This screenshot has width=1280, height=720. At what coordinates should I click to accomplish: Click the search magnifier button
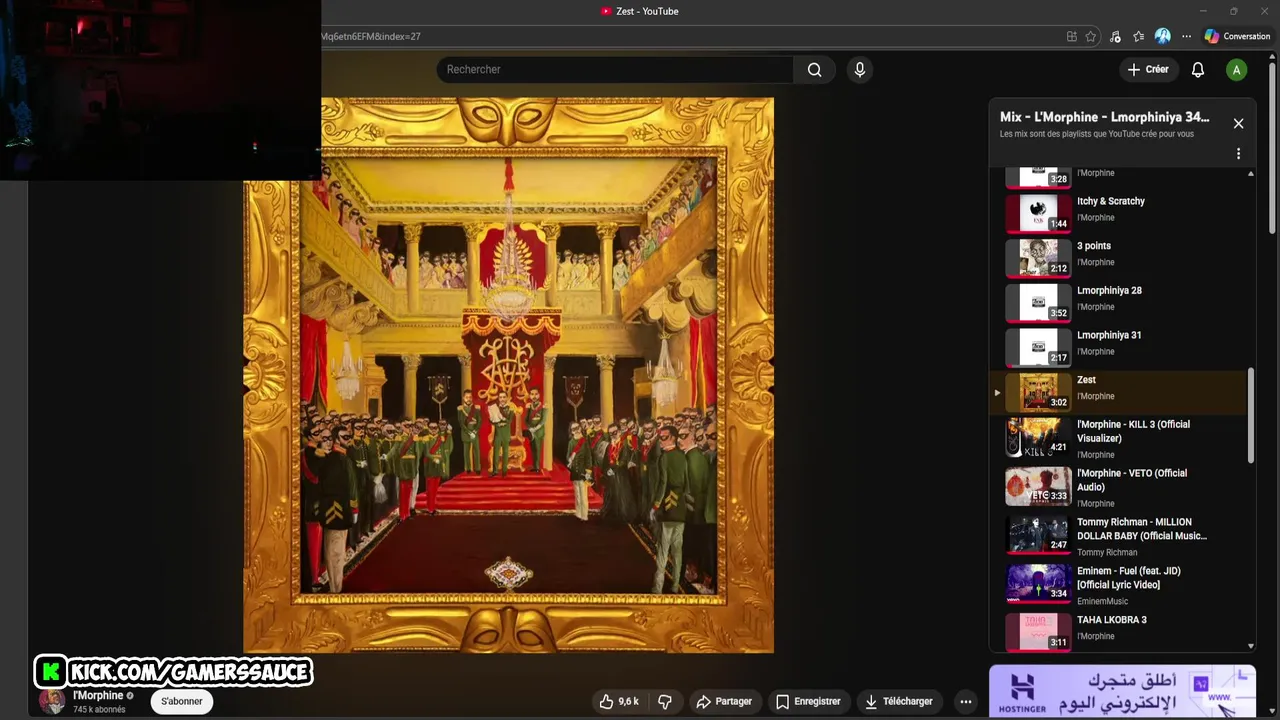point(815,69)
